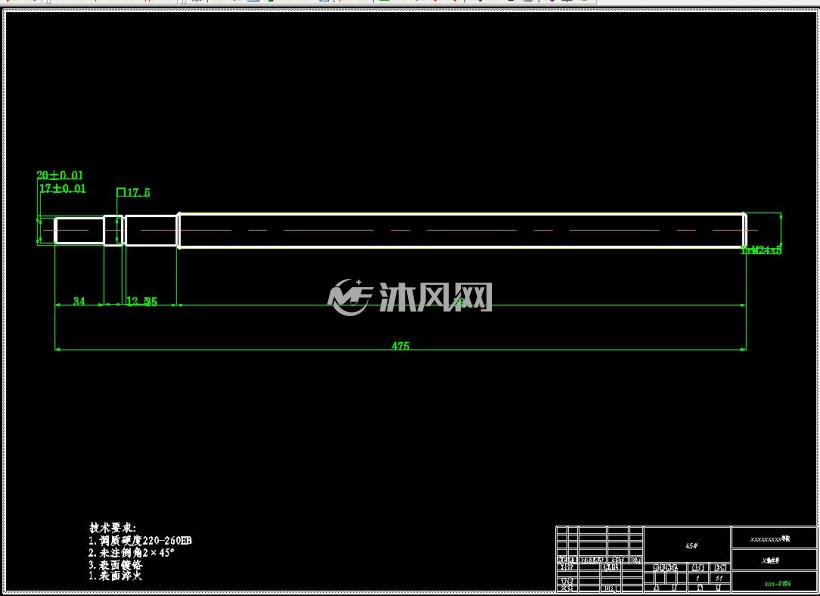The image size is (820, 596).
Task: Click the leftmost stepped shaft end segment
Action: pos(79,231)
